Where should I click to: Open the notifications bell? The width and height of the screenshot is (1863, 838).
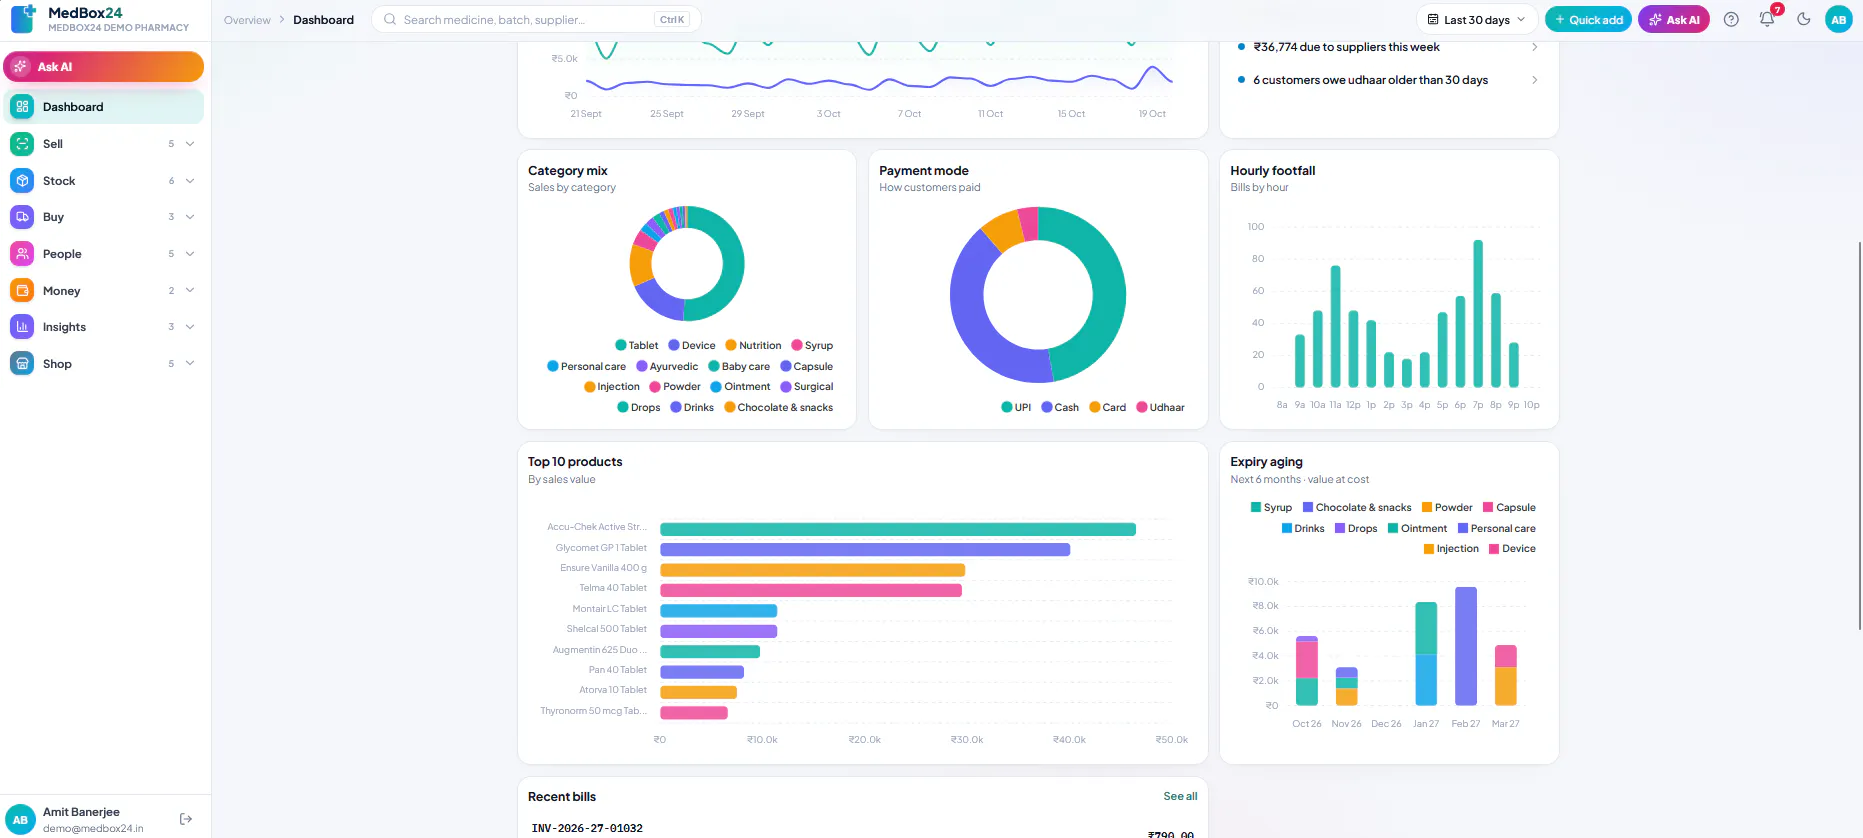pos(1767,19)
